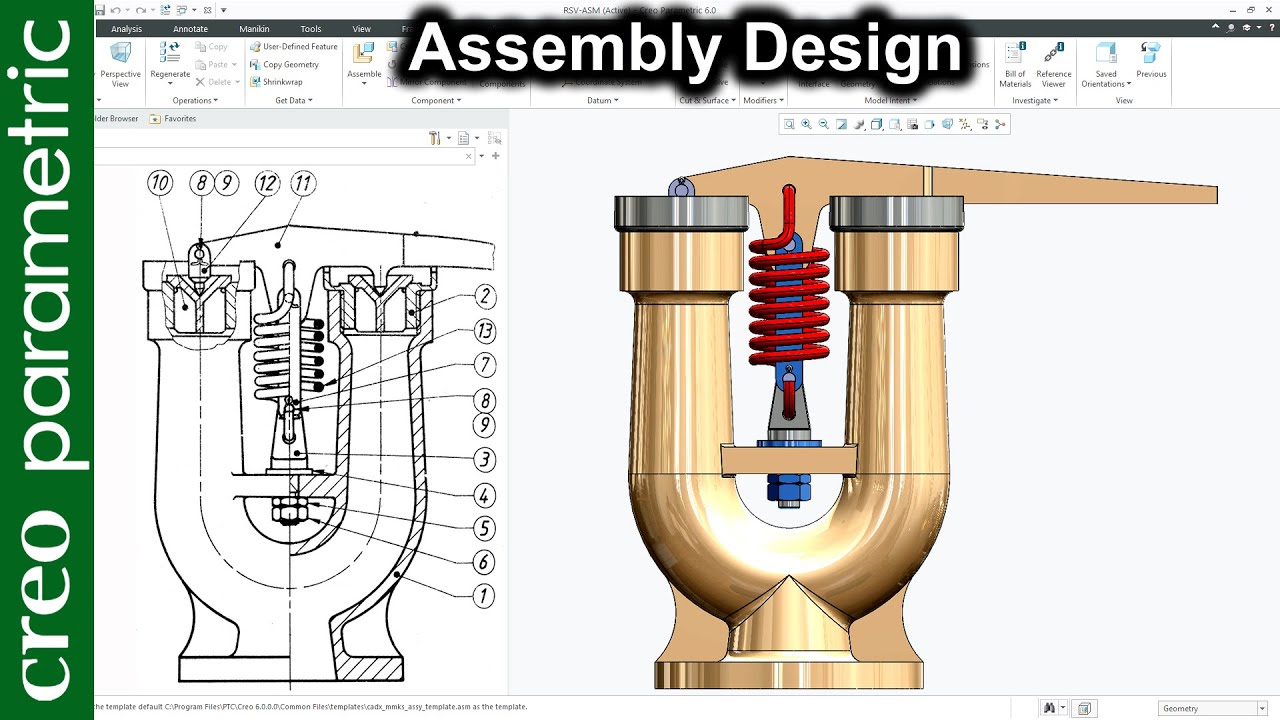Image resolution: width=1280 pixels, height=720 pixels.
Task: Toggle datum display filters icon
Action: coord(964,124)
